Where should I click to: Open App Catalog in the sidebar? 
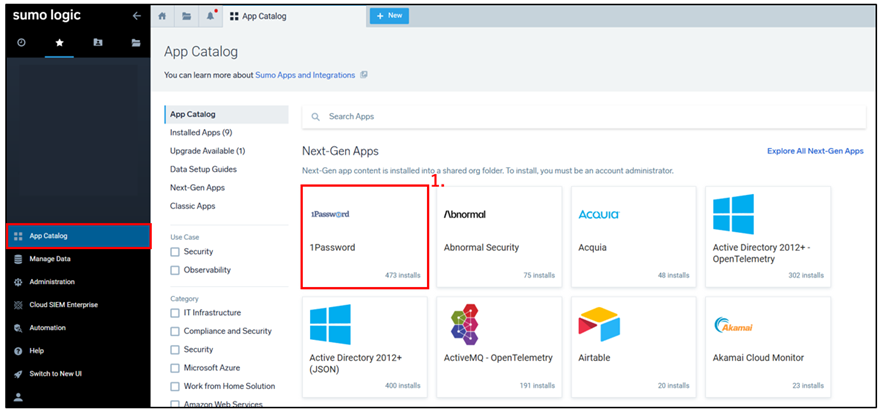(79, 236)
